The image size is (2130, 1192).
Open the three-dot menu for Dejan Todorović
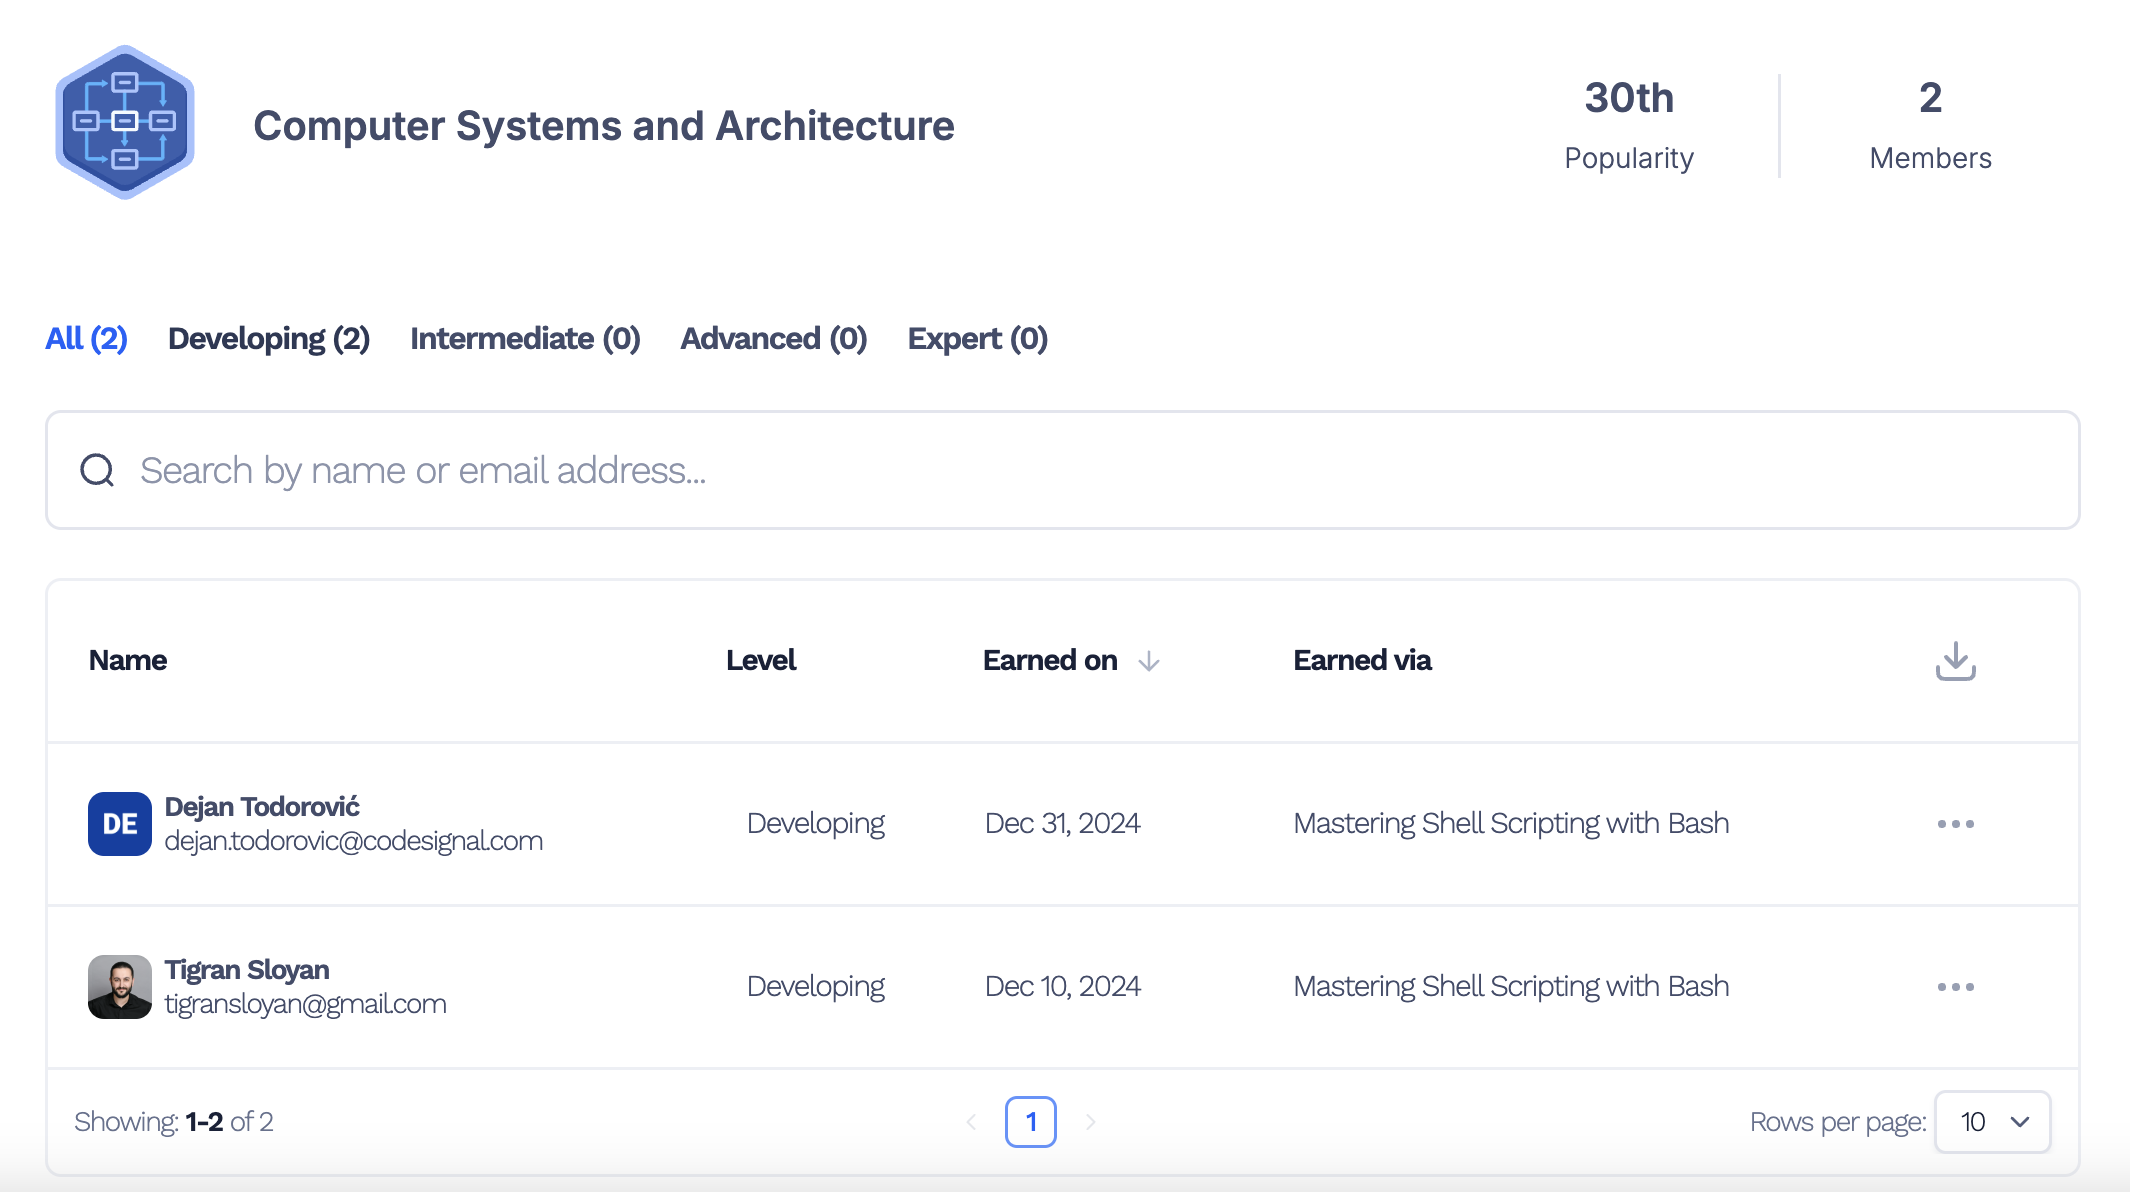(x=1955, y=824)
